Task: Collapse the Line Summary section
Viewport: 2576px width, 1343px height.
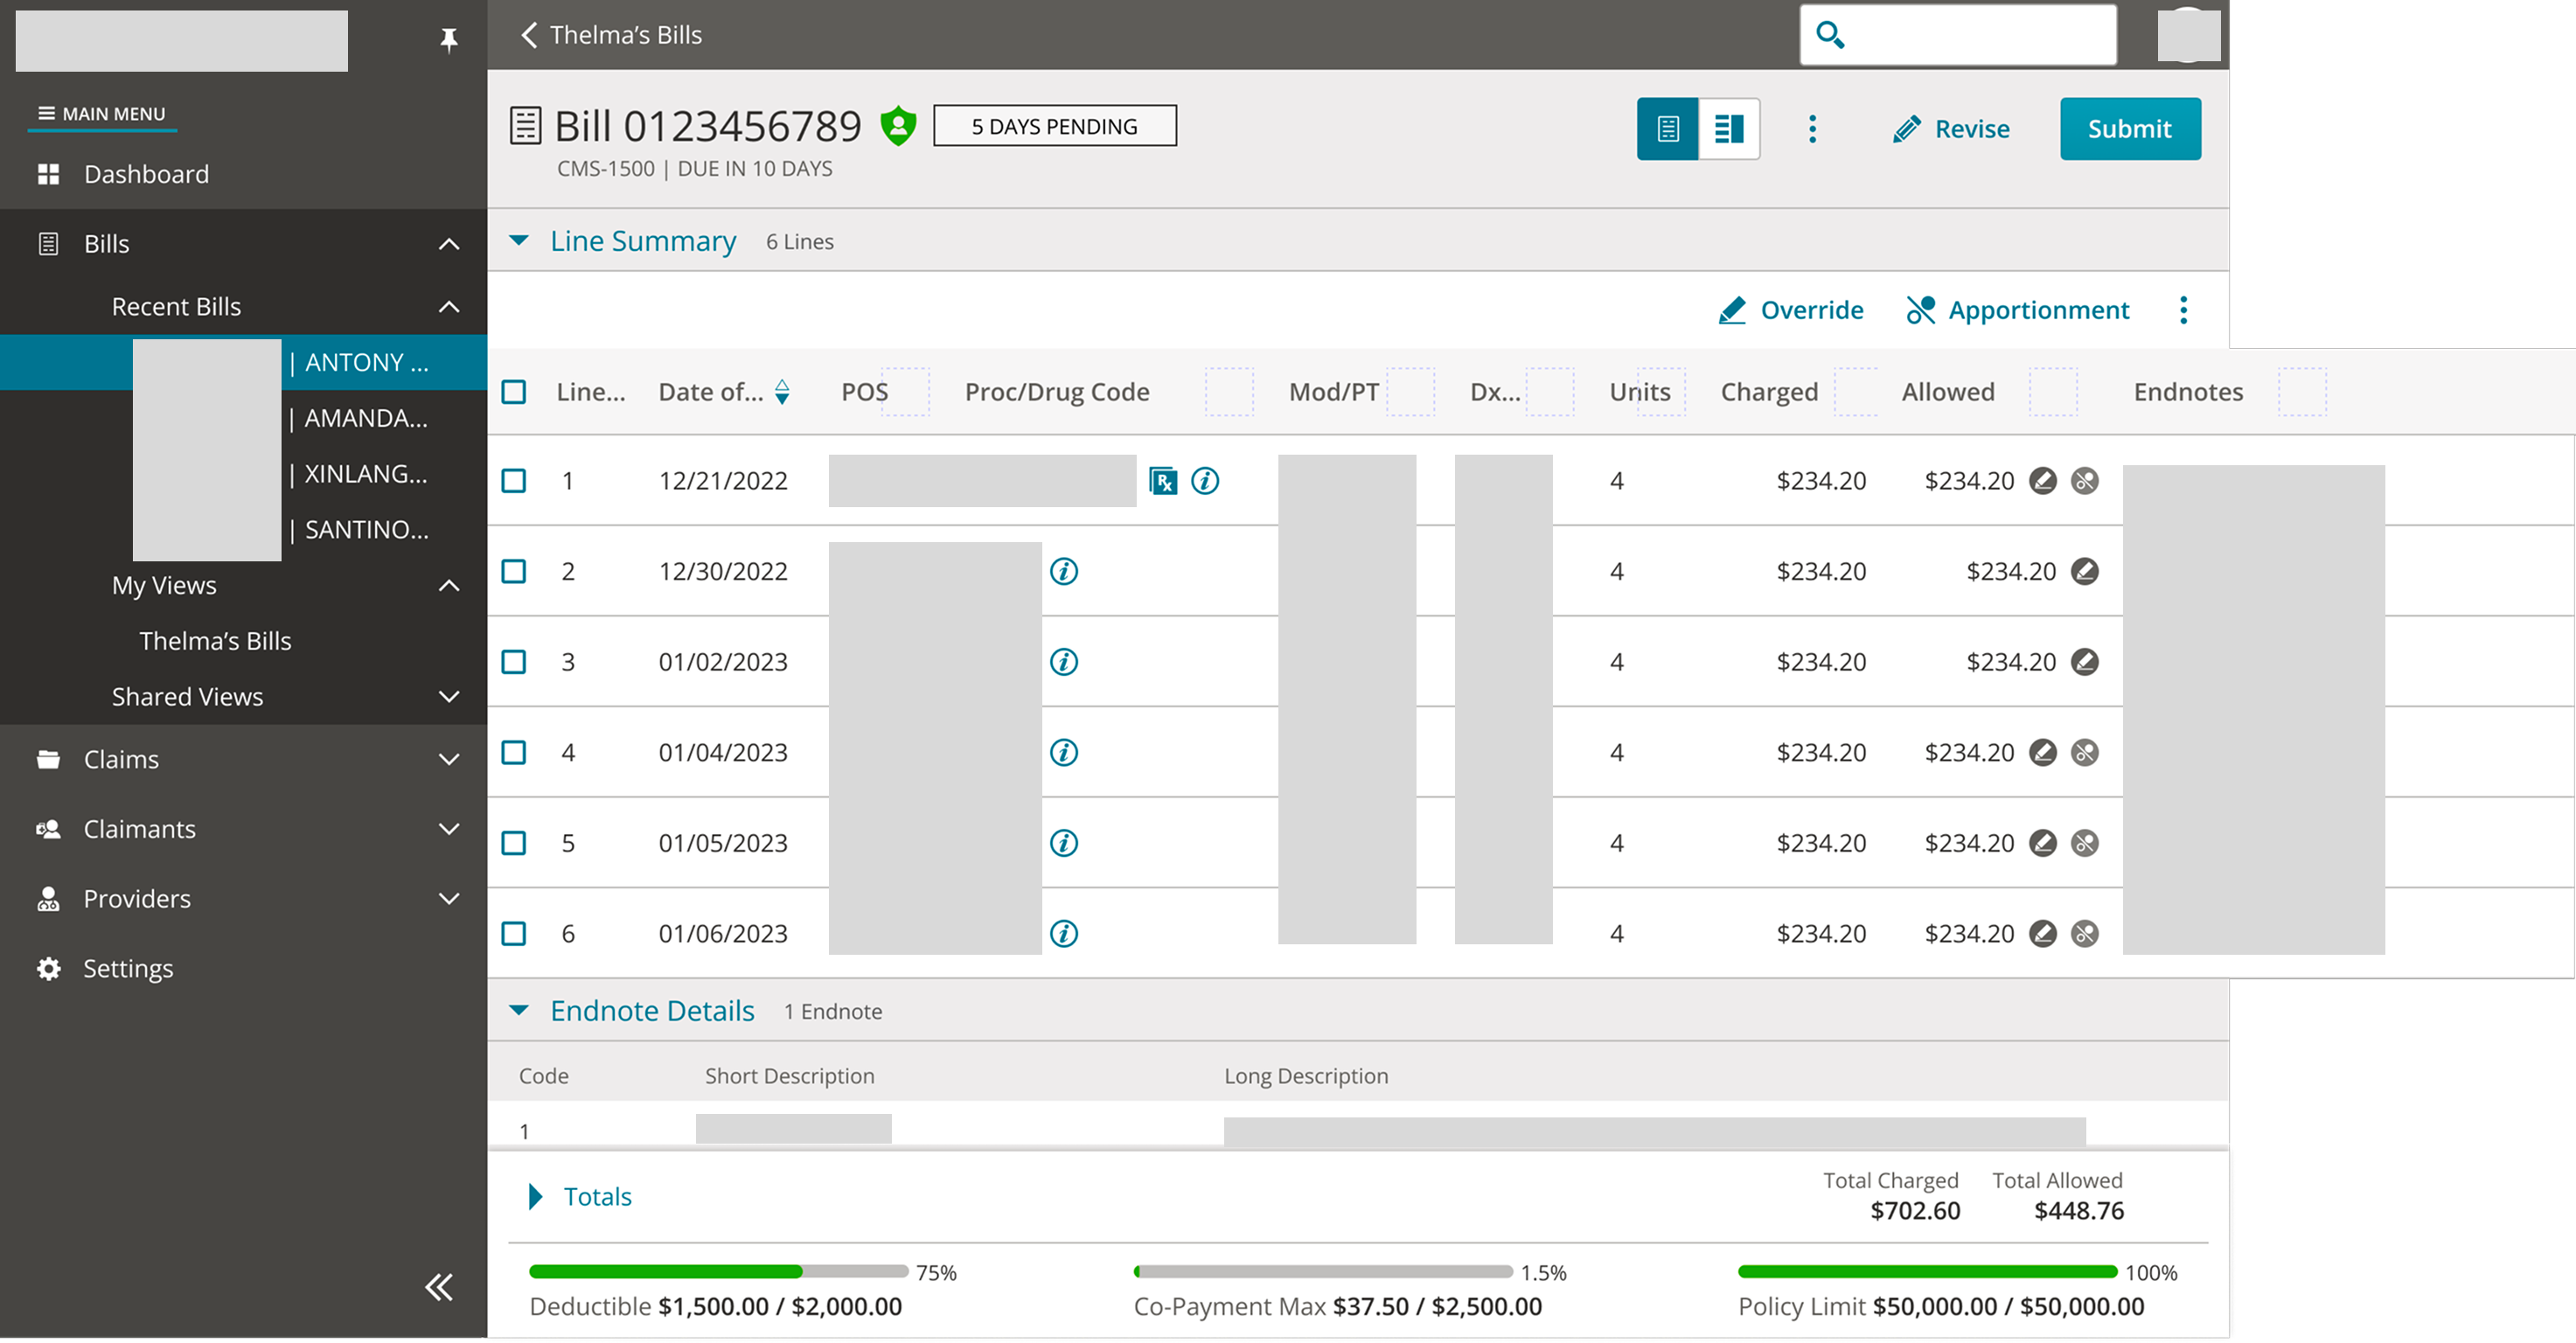Action: pyautogui.click(x=519, y=241)
